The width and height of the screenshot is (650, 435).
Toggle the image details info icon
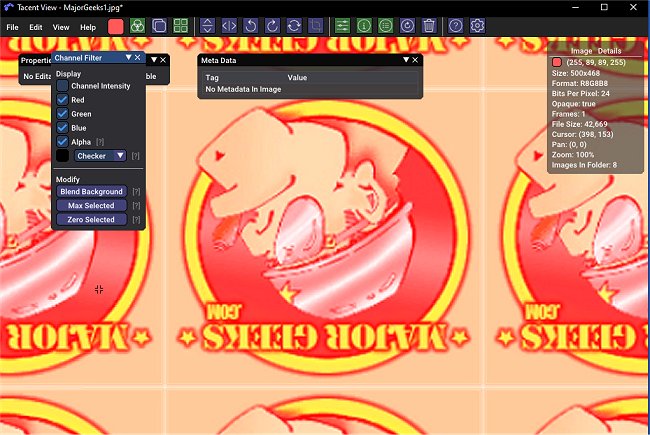tap(364, 26)
